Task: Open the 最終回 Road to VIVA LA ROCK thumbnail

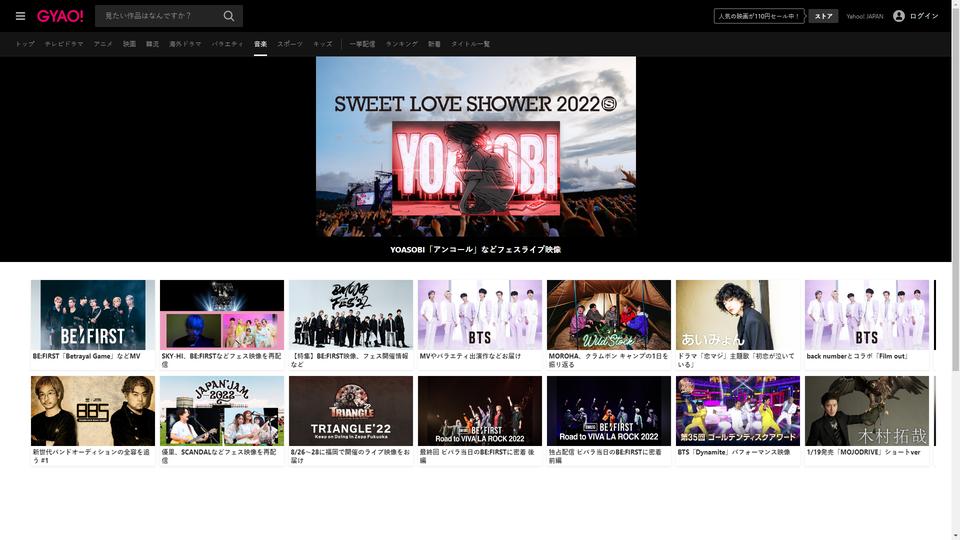Action: click(x=480, y=411)
